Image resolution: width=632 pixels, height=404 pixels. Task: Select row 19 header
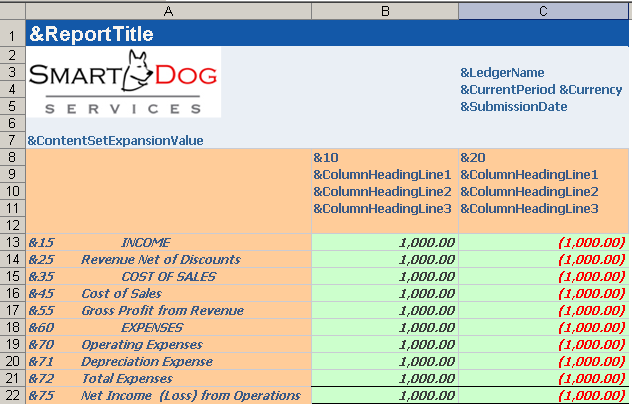[12, 344]
